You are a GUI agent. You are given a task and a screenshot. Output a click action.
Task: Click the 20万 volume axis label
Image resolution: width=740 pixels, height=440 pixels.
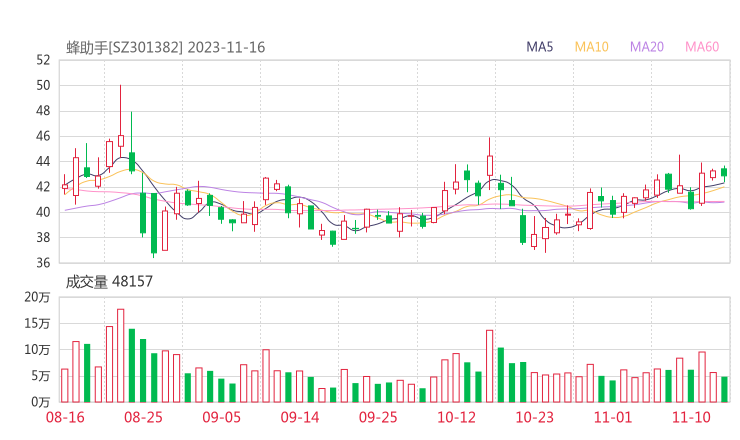[x=37, y=297]
